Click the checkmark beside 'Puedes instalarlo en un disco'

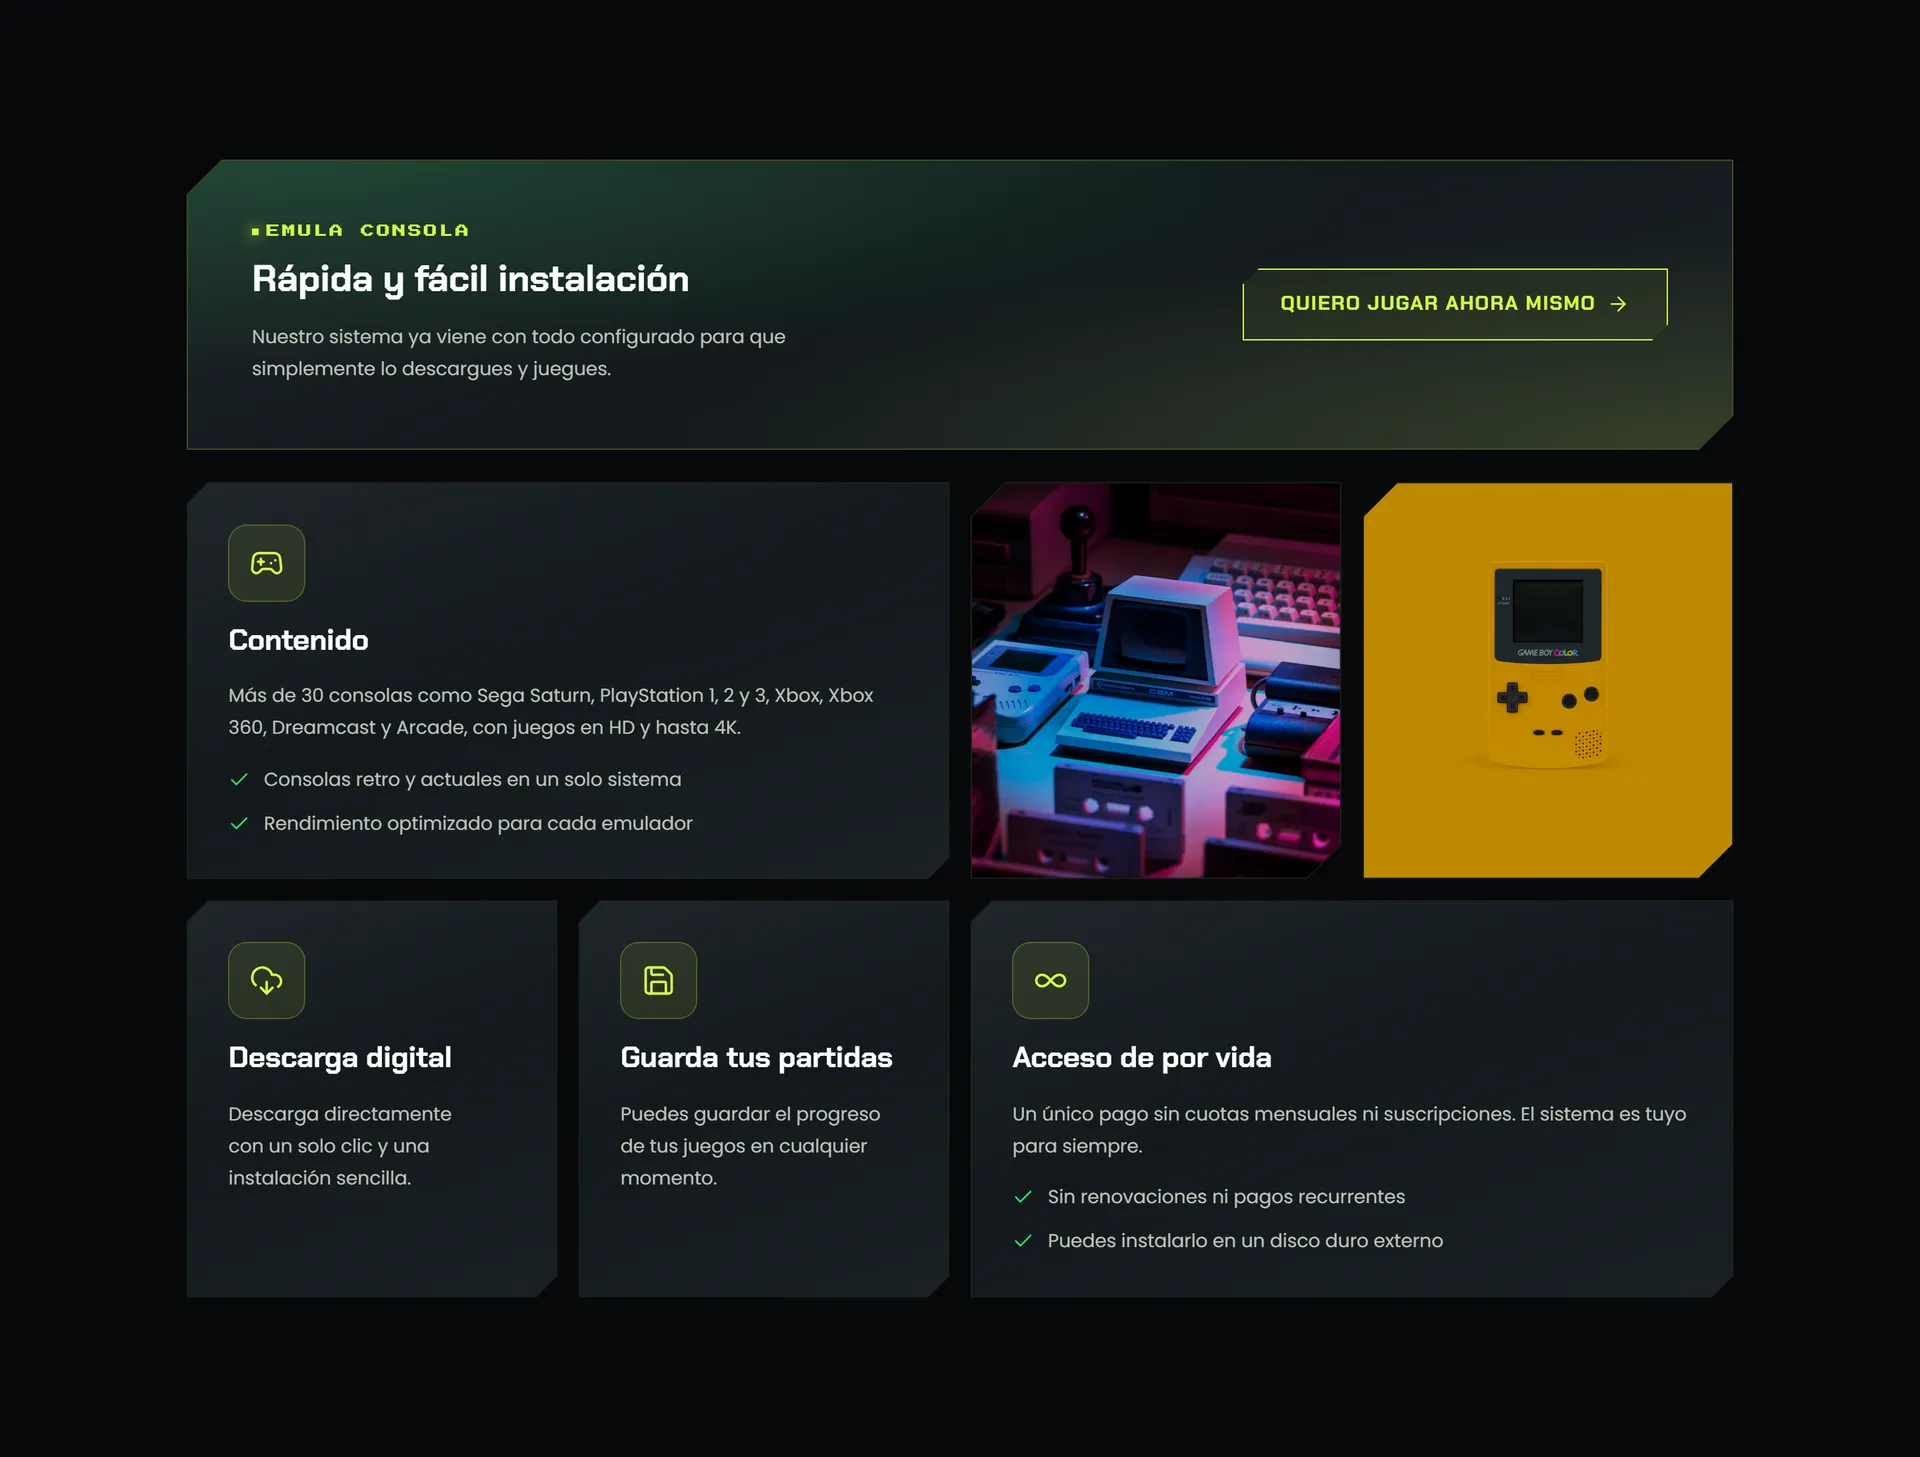(x=1023, y=1241)
